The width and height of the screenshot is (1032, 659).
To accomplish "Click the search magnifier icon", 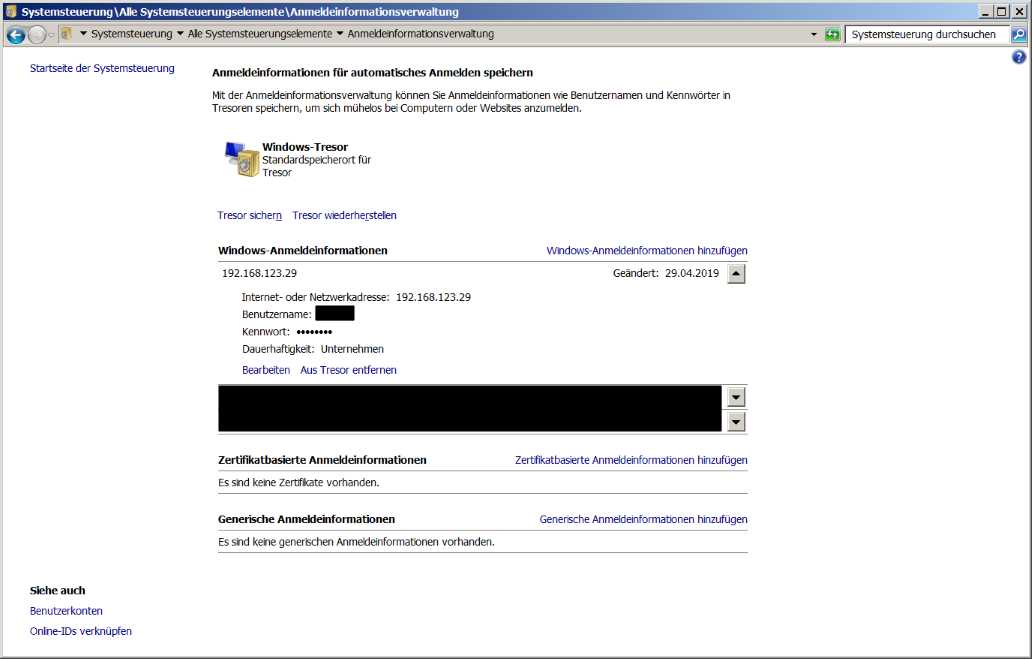I will (x=1019, y=34).
